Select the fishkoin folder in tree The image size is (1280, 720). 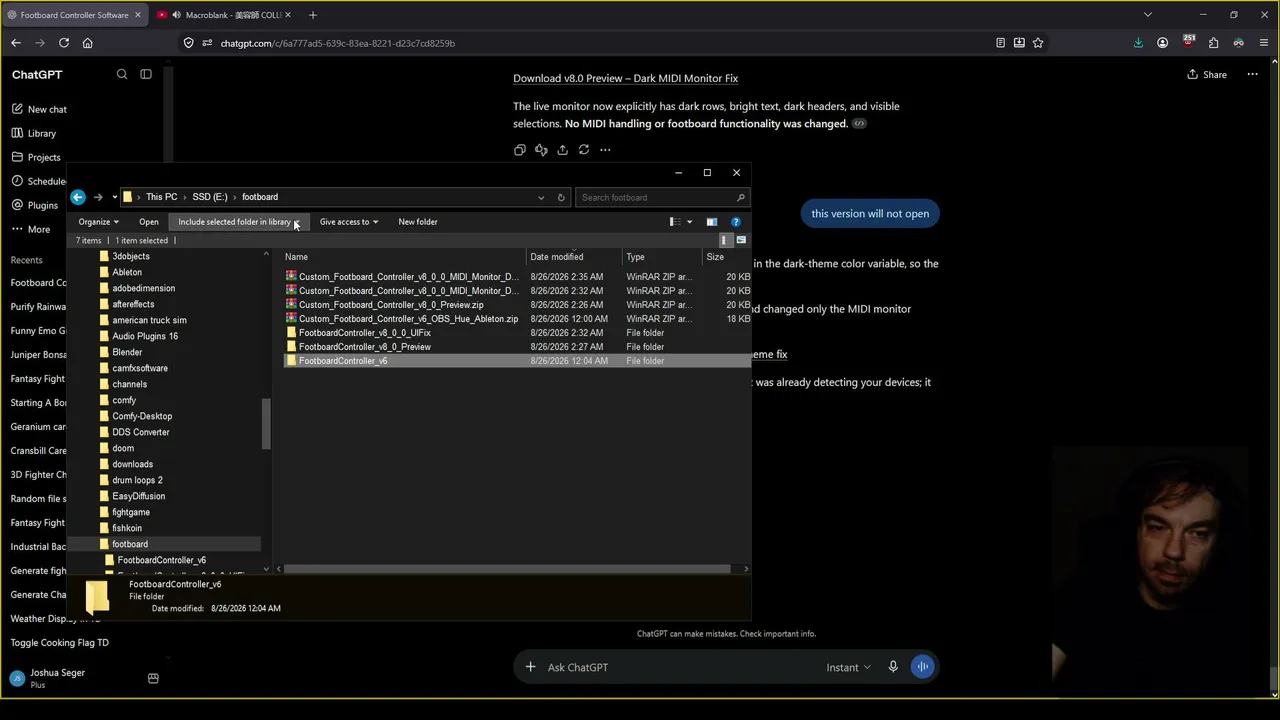point(127,528)
